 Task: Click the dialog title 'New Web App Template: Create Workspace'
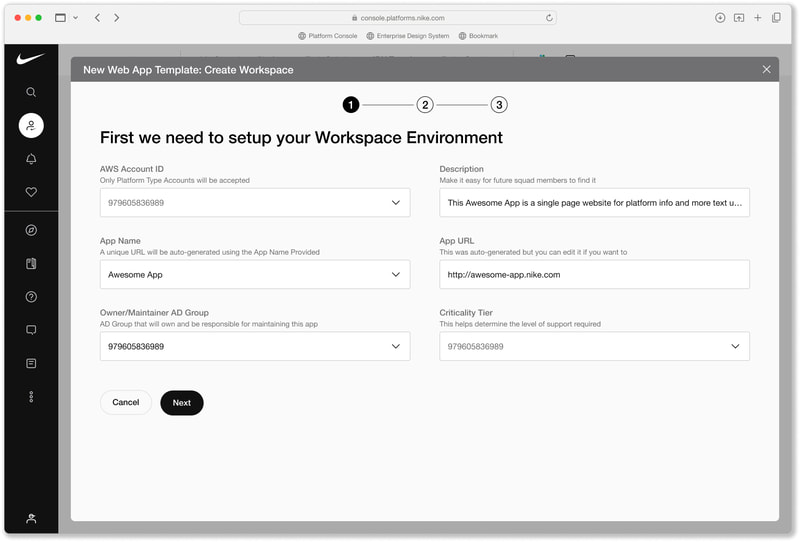point(188,70)
